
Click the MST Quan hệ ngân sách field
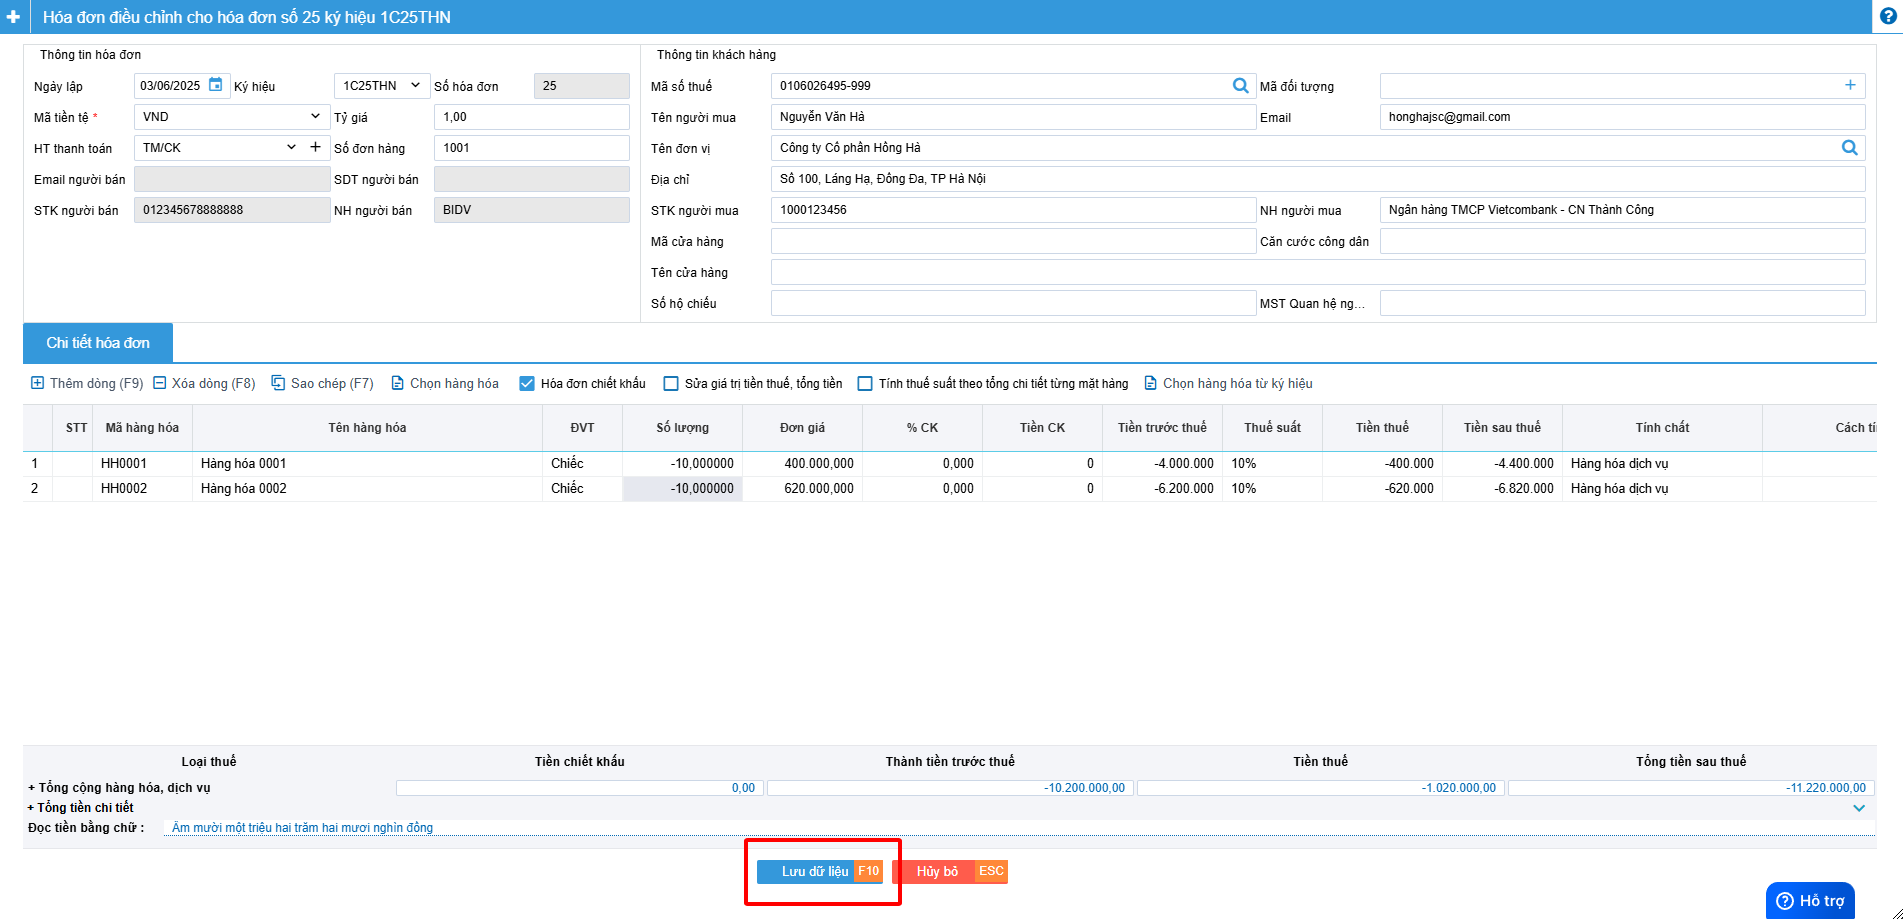tap(1622, 303)
